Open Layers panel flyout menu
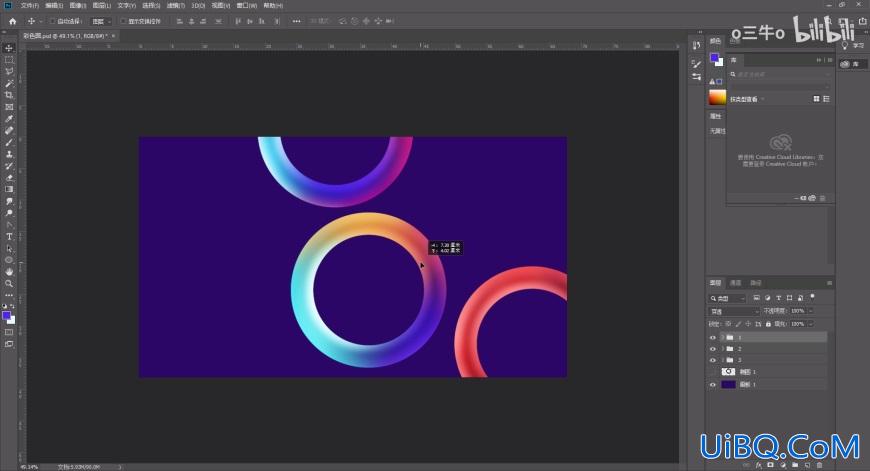Image resolution: width=870 pixels, height=471 pixels. click(x=829, y=283)
